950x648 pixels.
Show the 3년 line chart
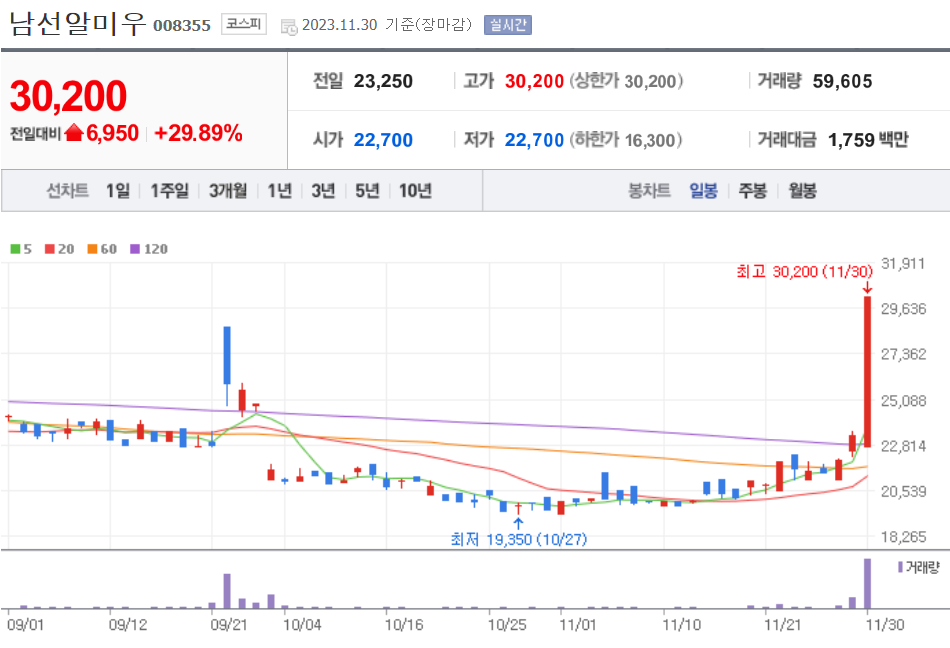pyautogui.click(x=324, y=191)
